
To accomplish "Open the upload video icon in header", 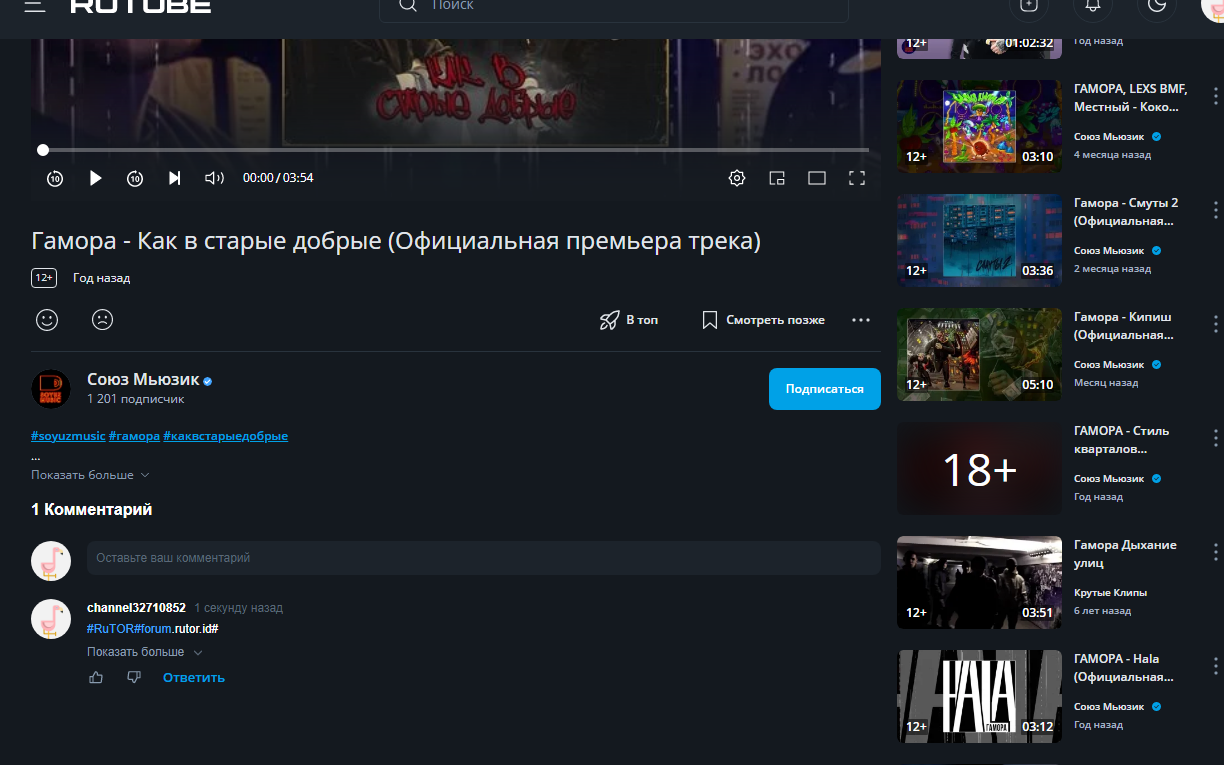I will click(1029, 6).
